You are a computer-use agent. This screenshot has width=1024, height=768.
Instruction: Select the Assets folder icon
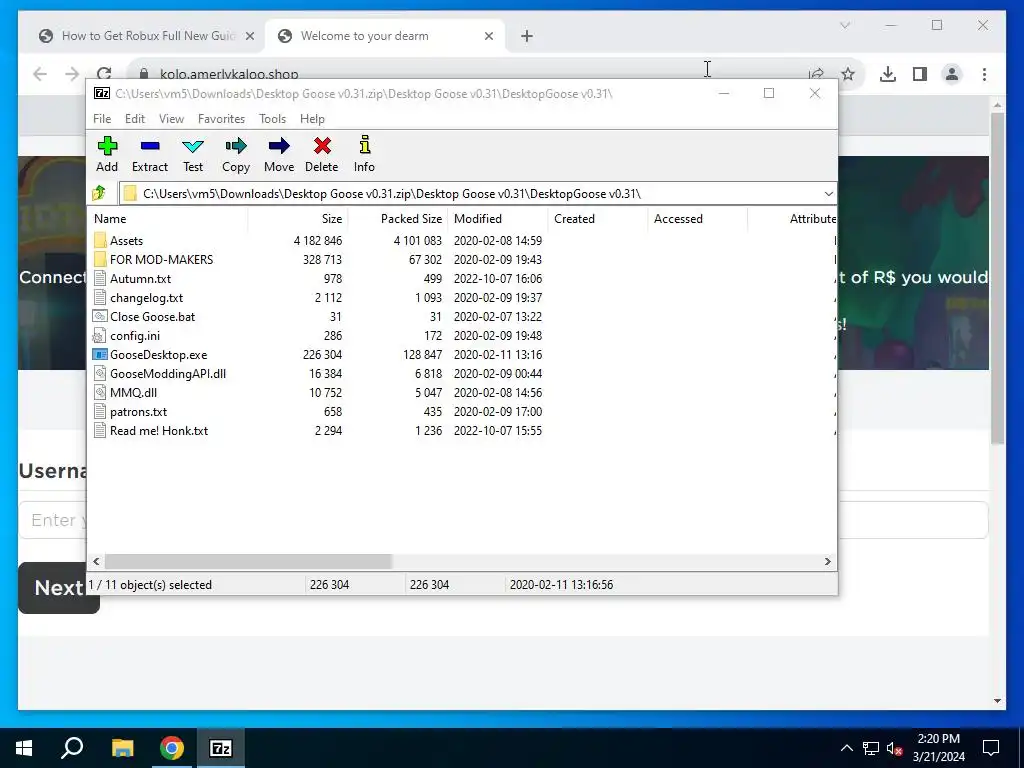100,240
